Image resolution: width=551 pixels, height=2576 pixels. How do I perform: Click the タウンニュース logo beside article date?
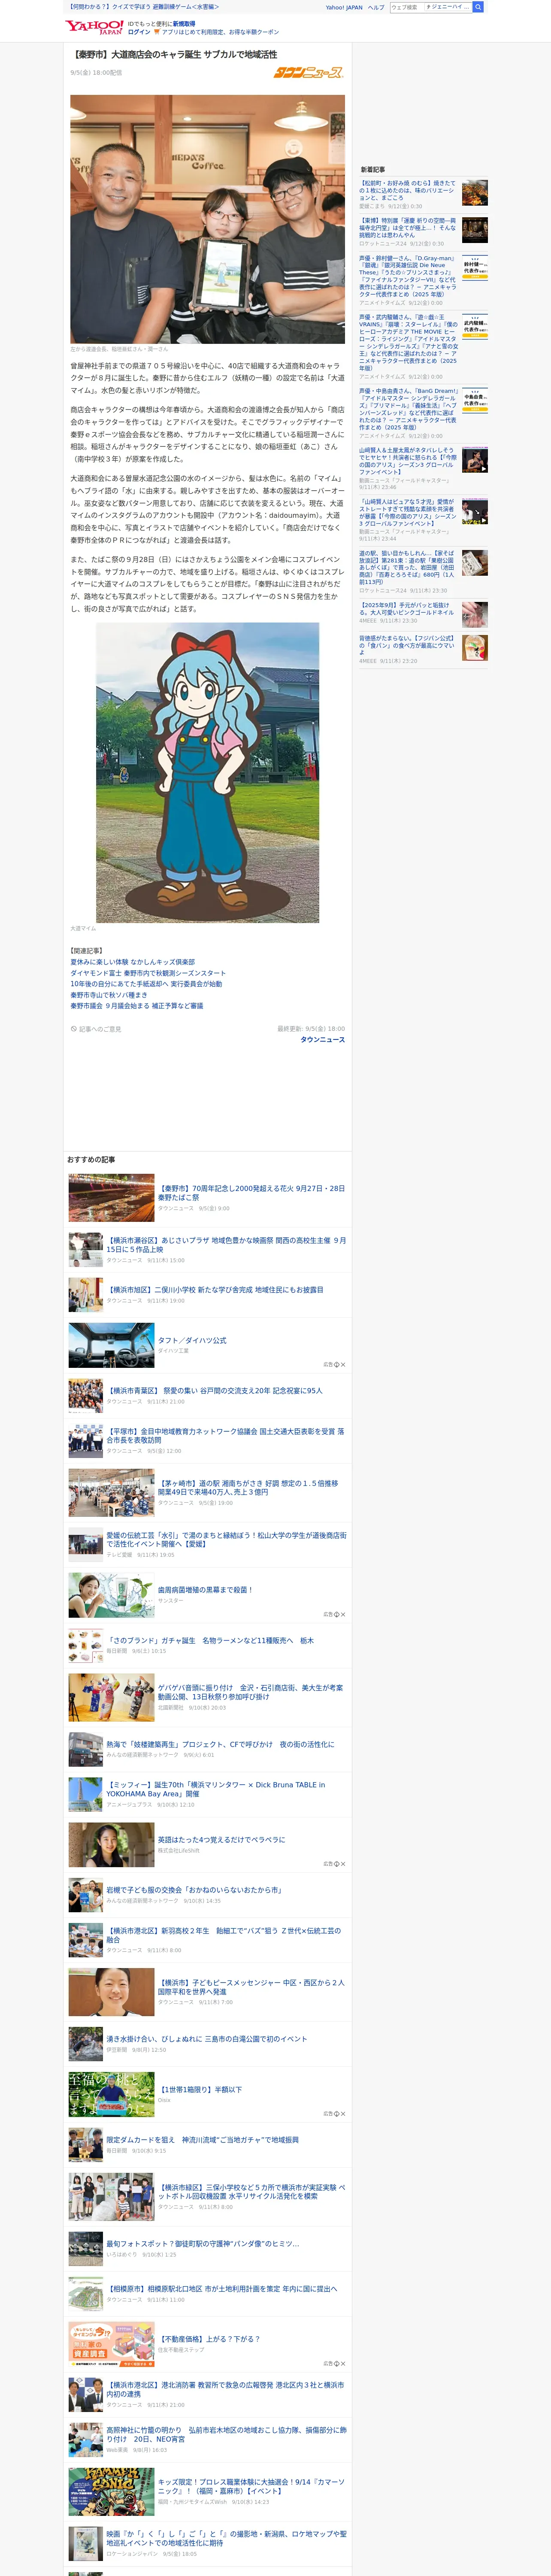click(x=309, y=72)
